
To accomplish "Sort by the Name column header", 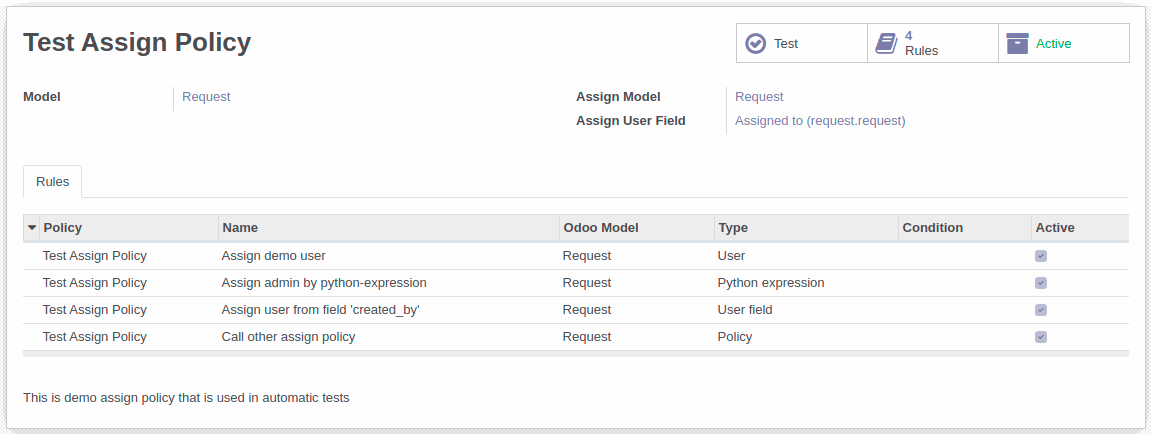I will pos(389,228).
